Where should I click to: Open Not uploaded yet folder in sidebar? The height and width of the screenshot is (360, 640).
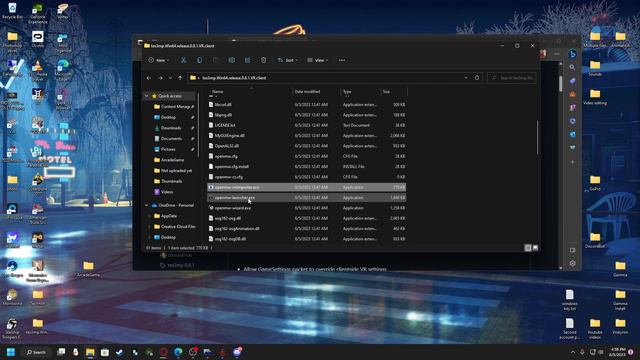(x=176, y=170)
